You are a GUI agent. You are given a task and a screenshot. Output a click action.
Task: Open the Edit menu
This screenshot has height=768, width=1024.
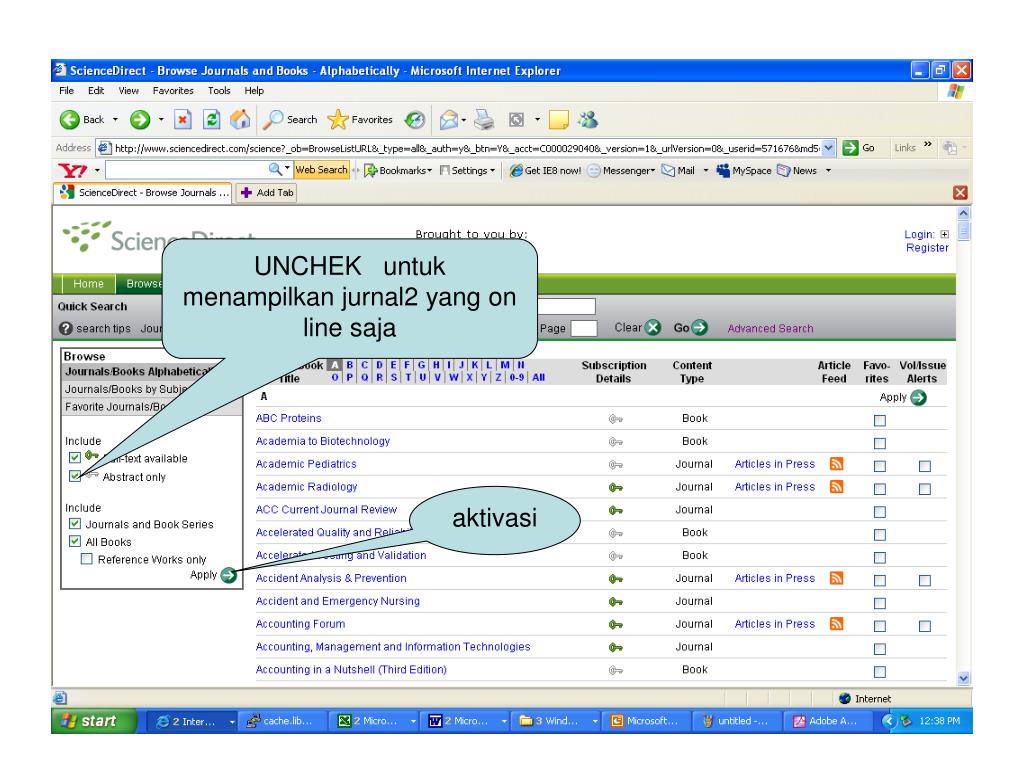(x=96, y=91)
